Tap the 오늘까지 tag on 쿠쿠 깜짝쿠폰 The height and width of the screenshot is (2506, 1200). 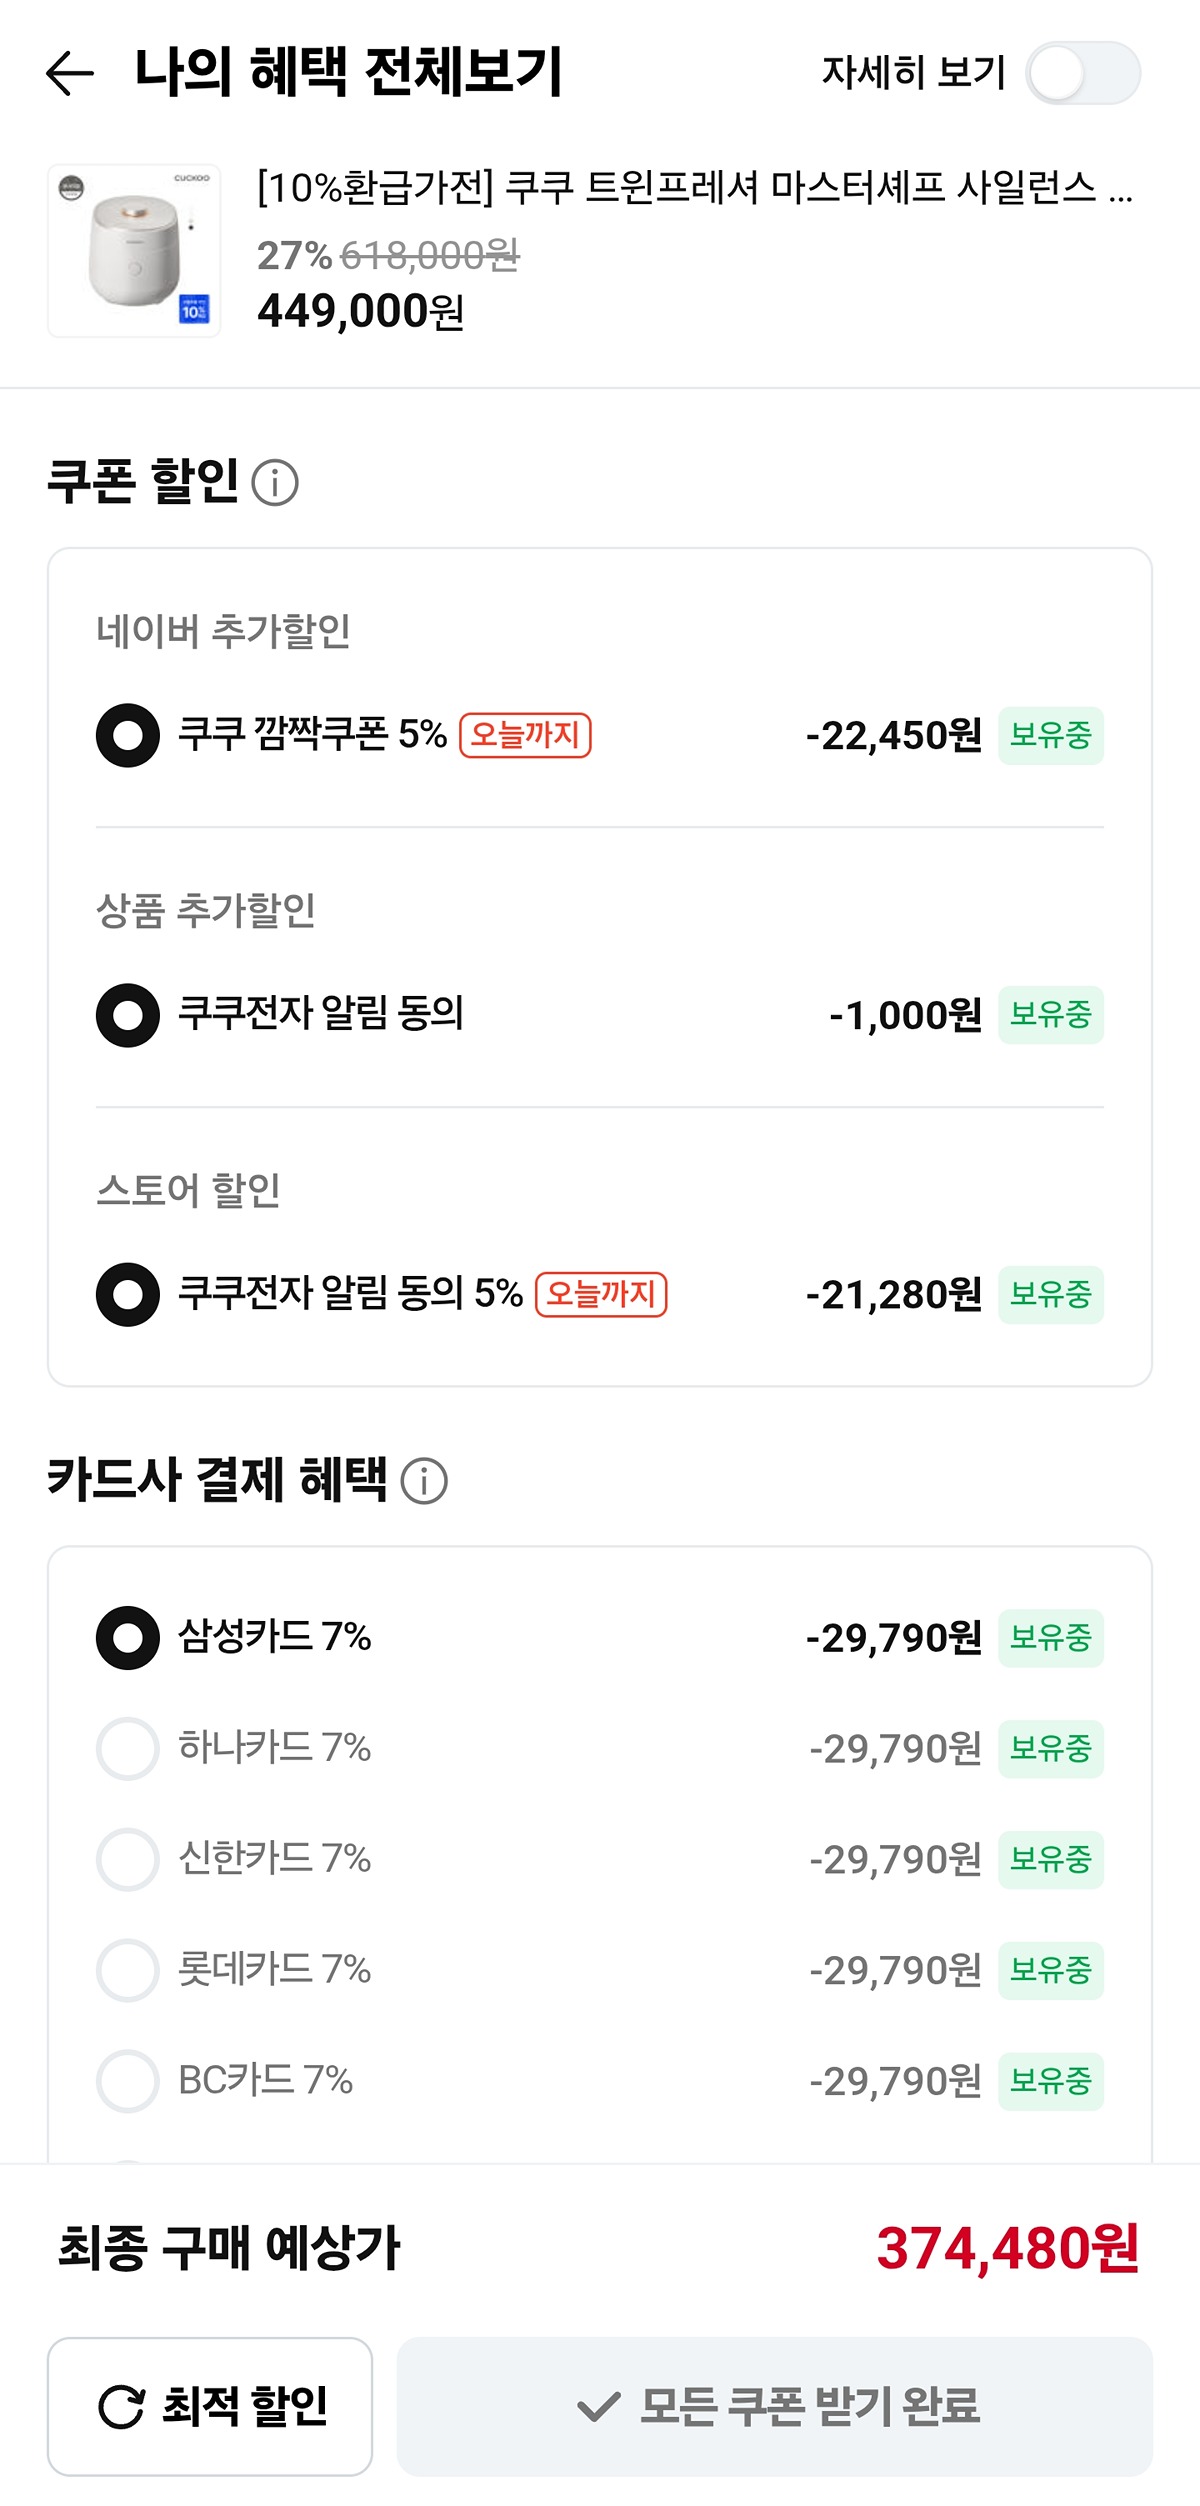click(525, 735)
